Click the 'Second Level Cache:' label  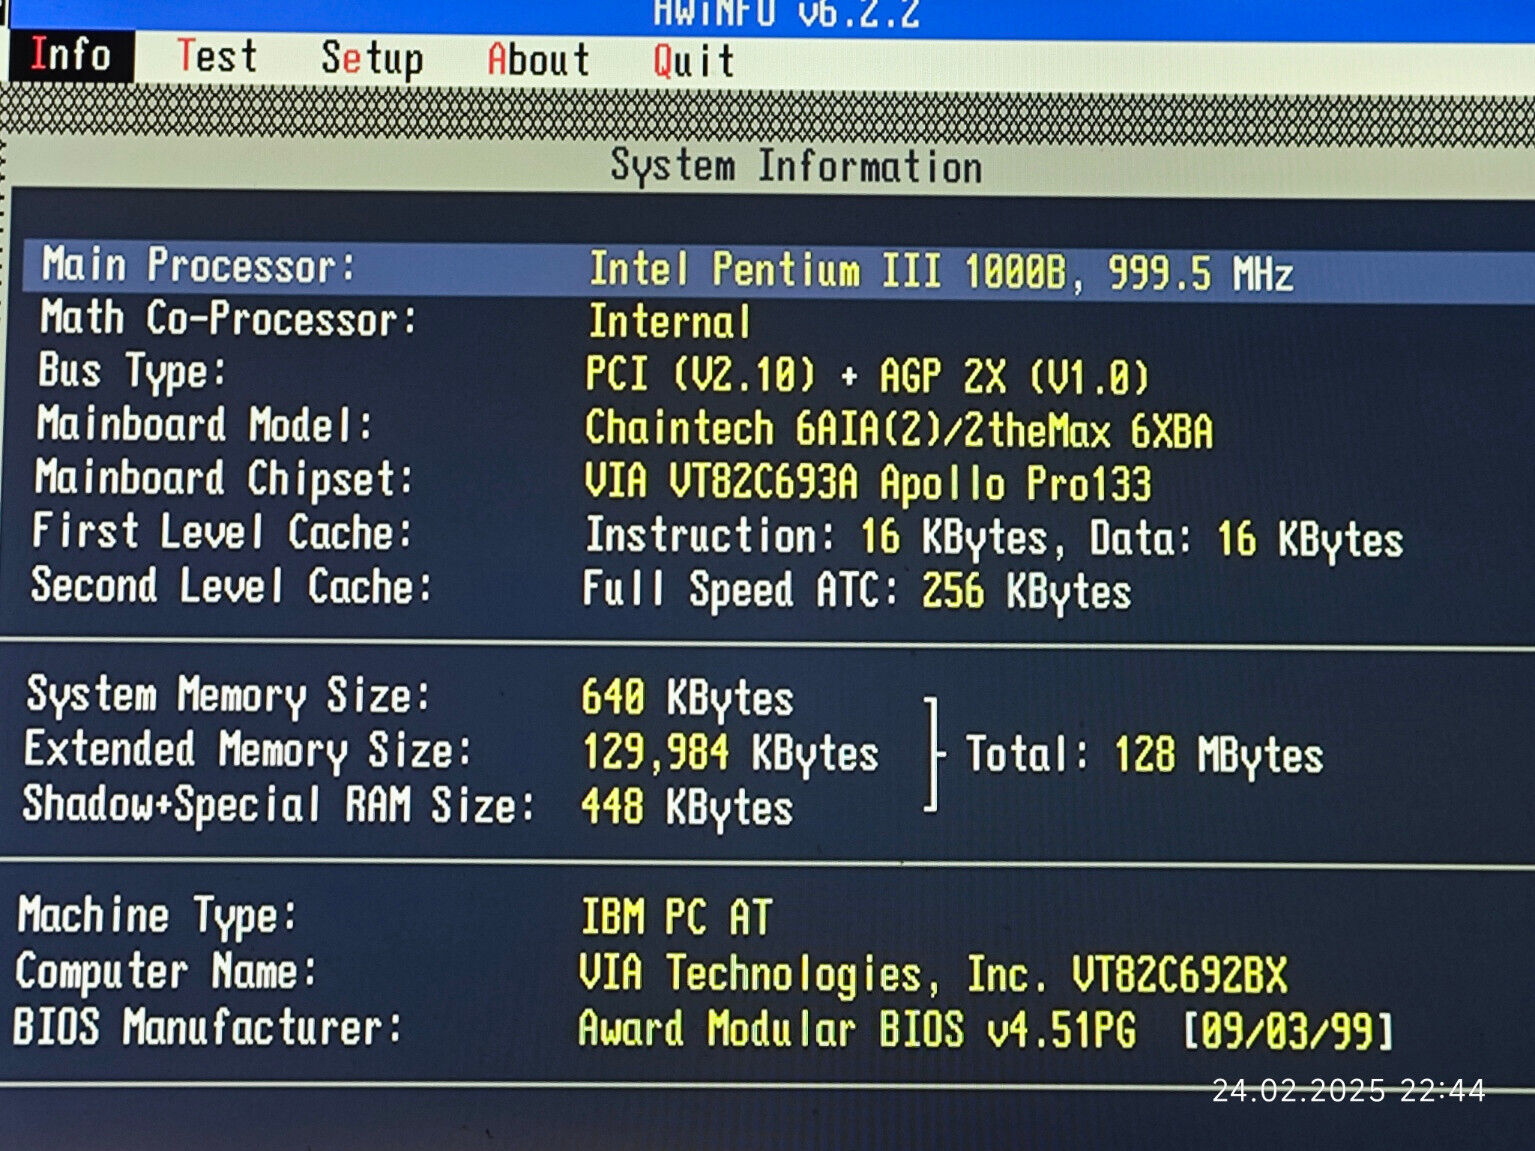(231, 585)
